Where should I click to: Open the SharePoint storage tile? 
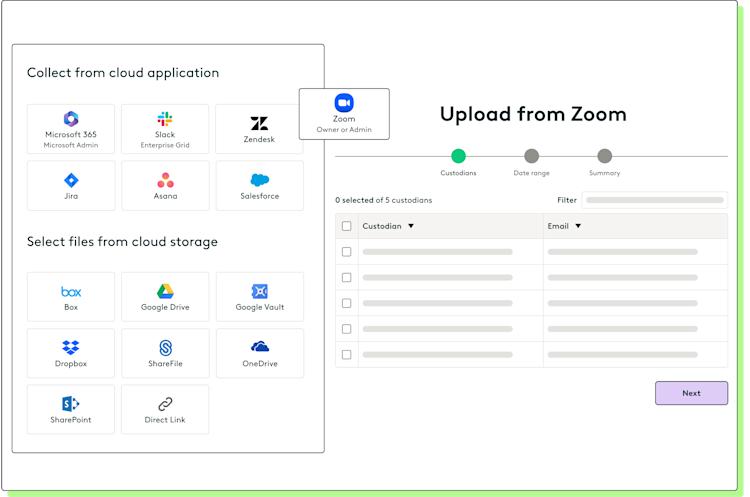[x=71, y=409]
